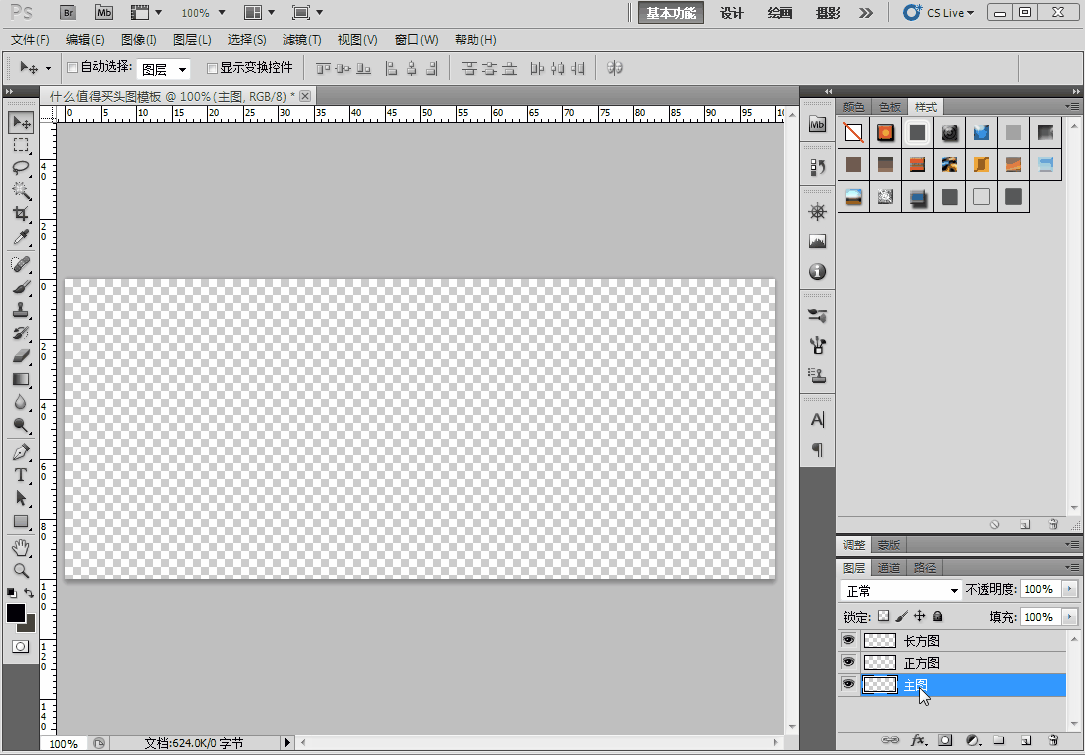Open the Character panel icon
1085x755 pixels.
(817, 419)
